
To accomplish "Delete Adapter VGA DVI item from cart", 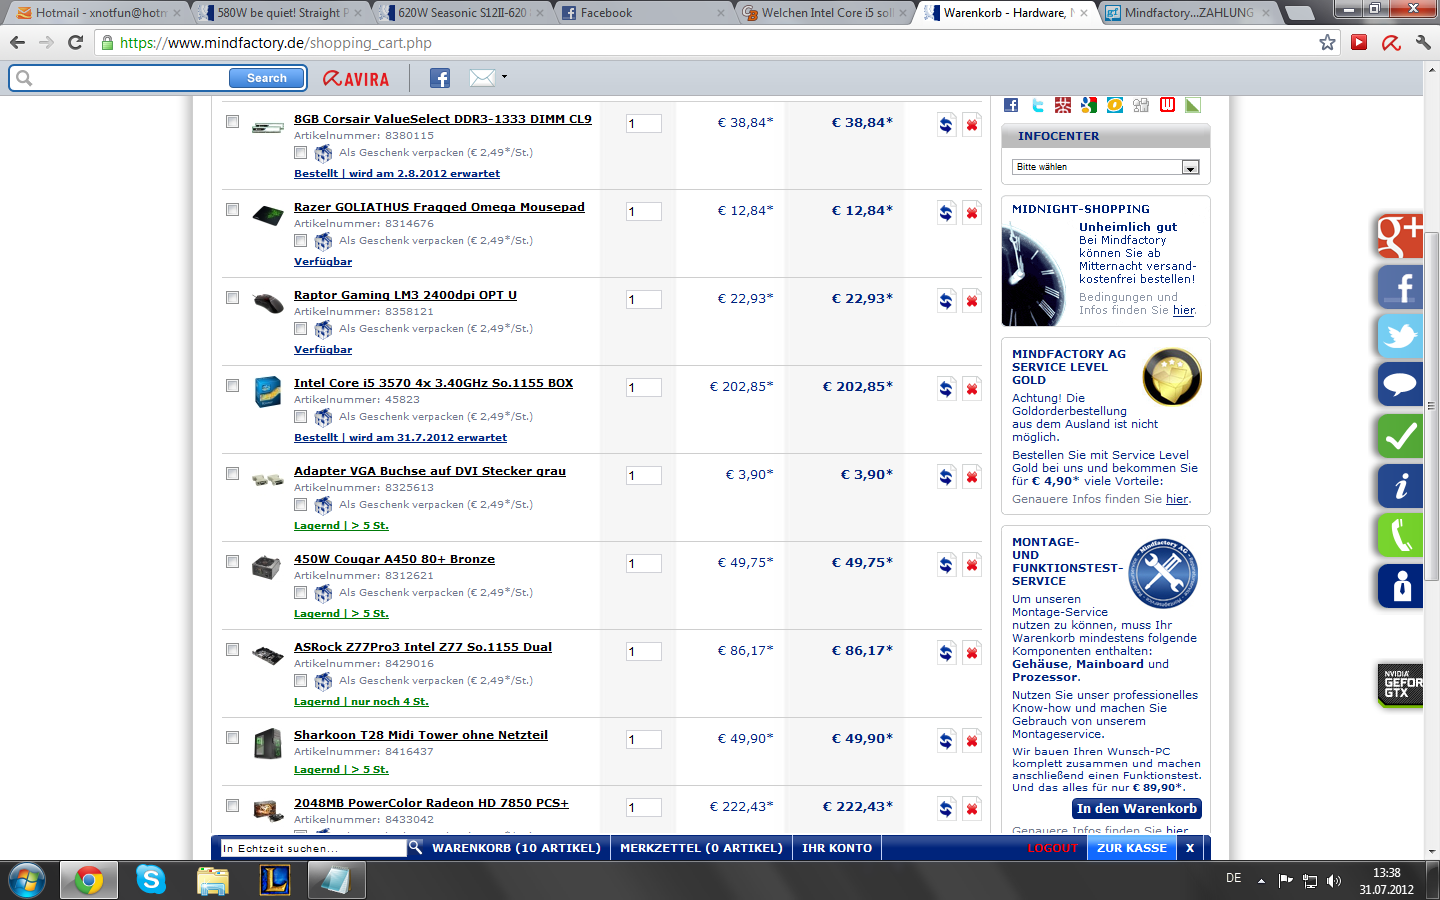I will coord(971,477).
